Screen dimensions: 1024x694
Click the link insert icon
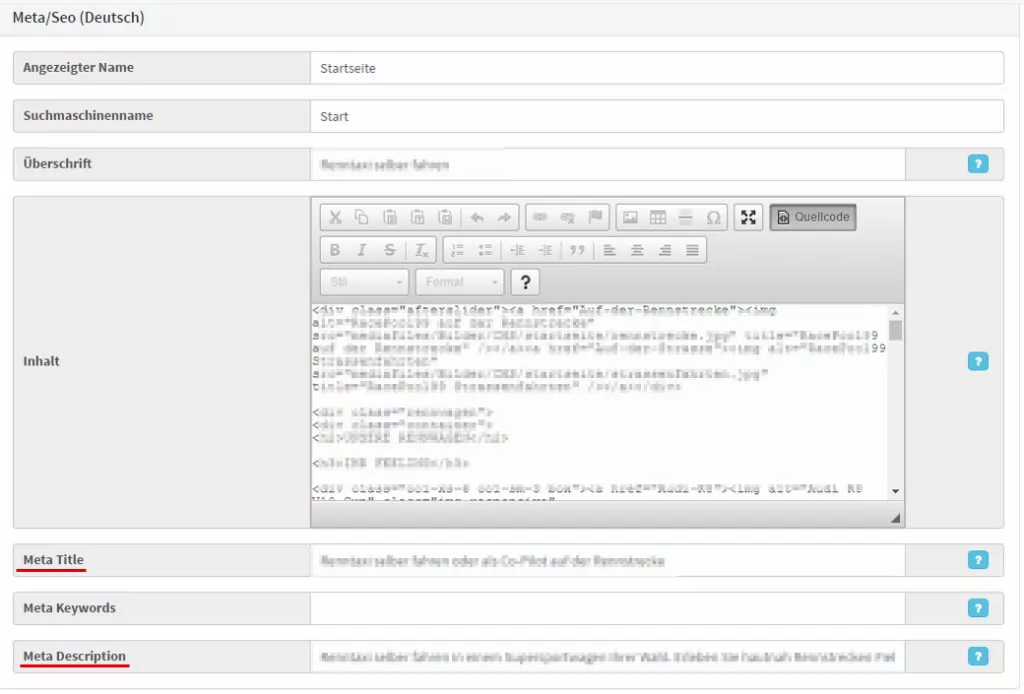pos(540,217)
